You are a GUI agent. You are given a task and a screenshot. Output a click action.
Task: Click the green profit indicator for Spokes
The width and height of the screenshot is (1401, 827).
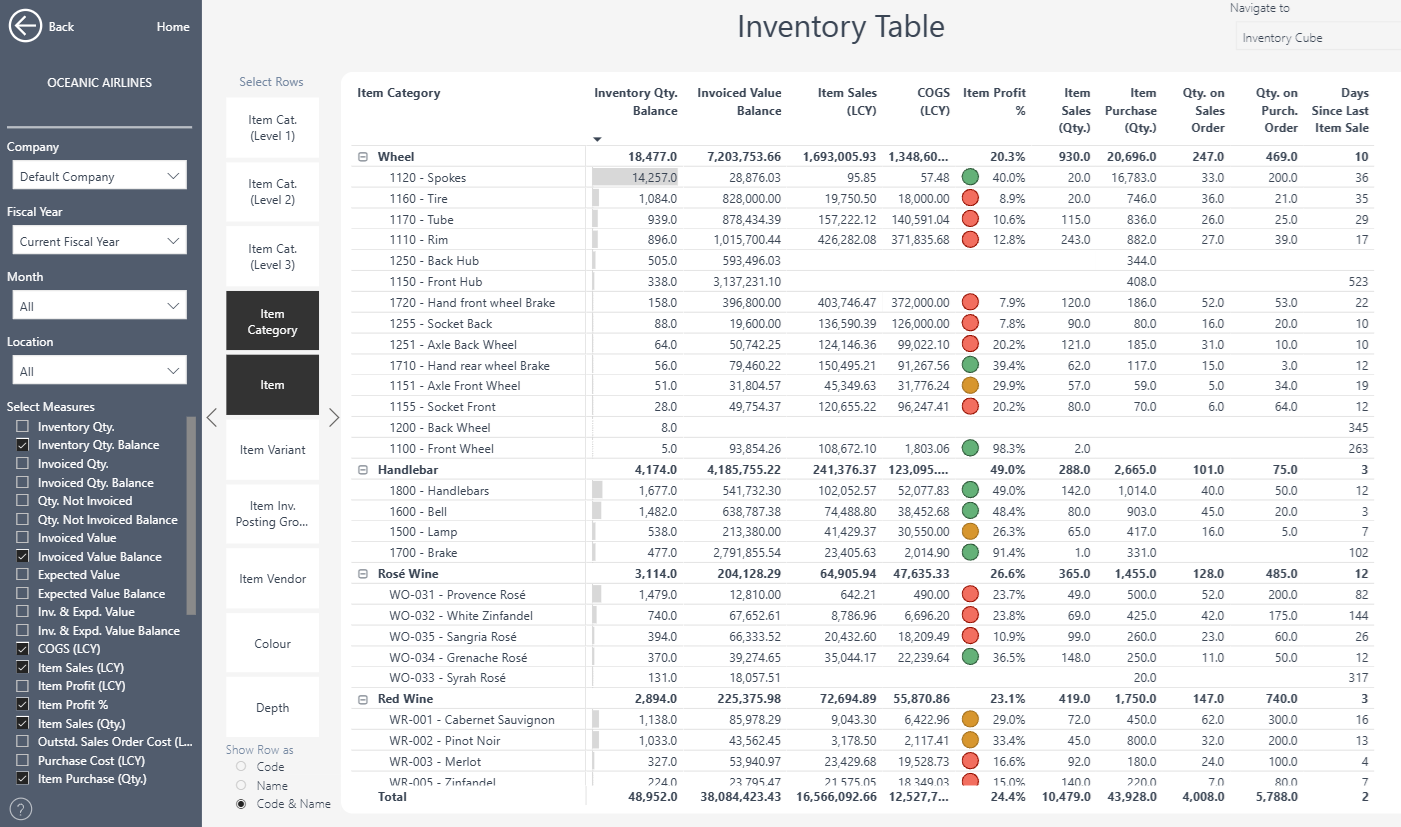[x=970, y=177]
